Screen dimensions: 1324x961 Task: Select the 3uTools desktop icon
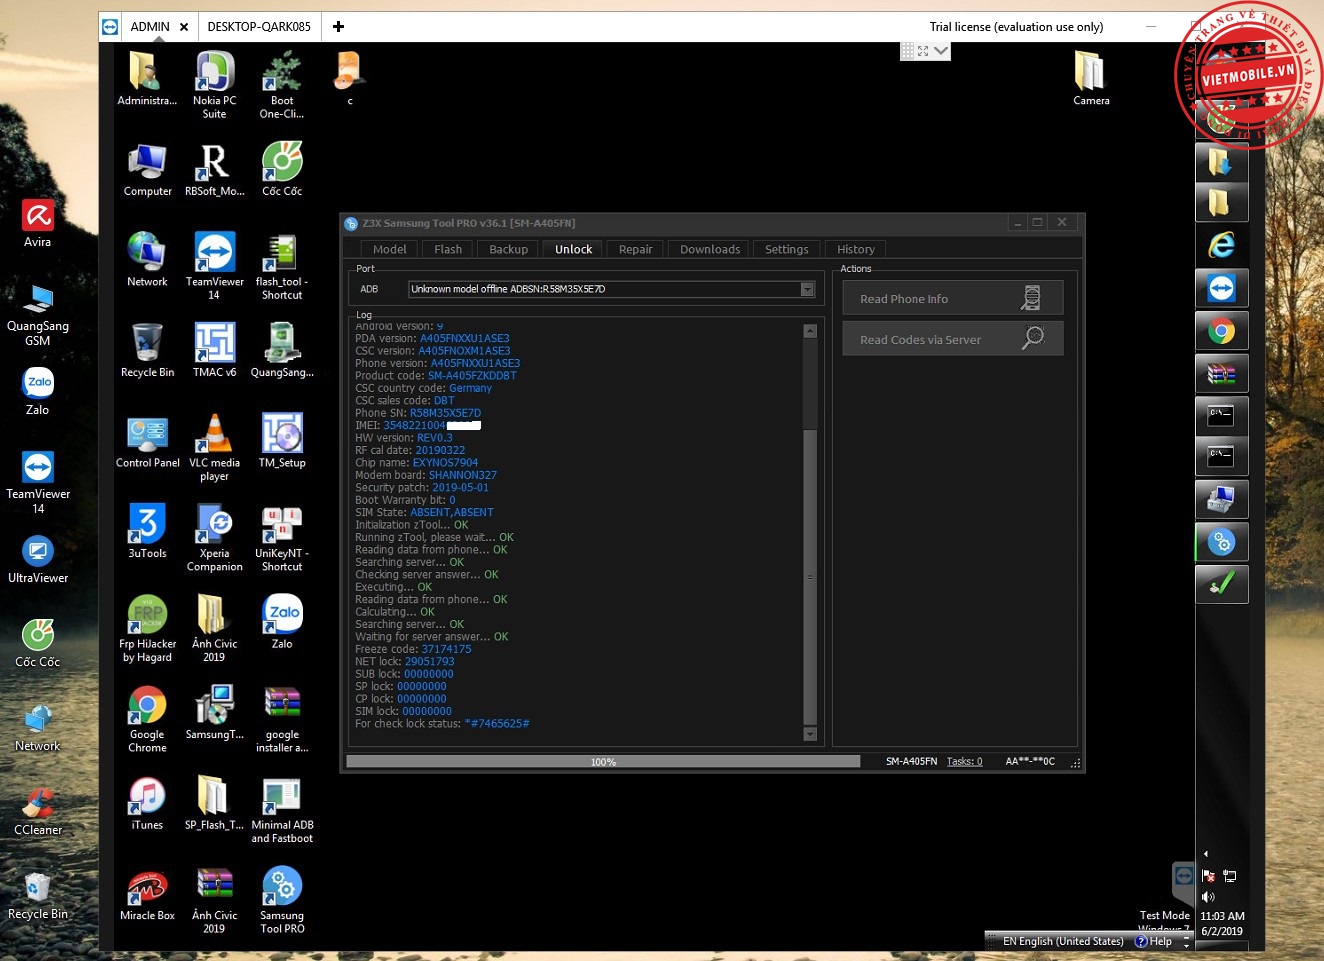coord(148,531)
